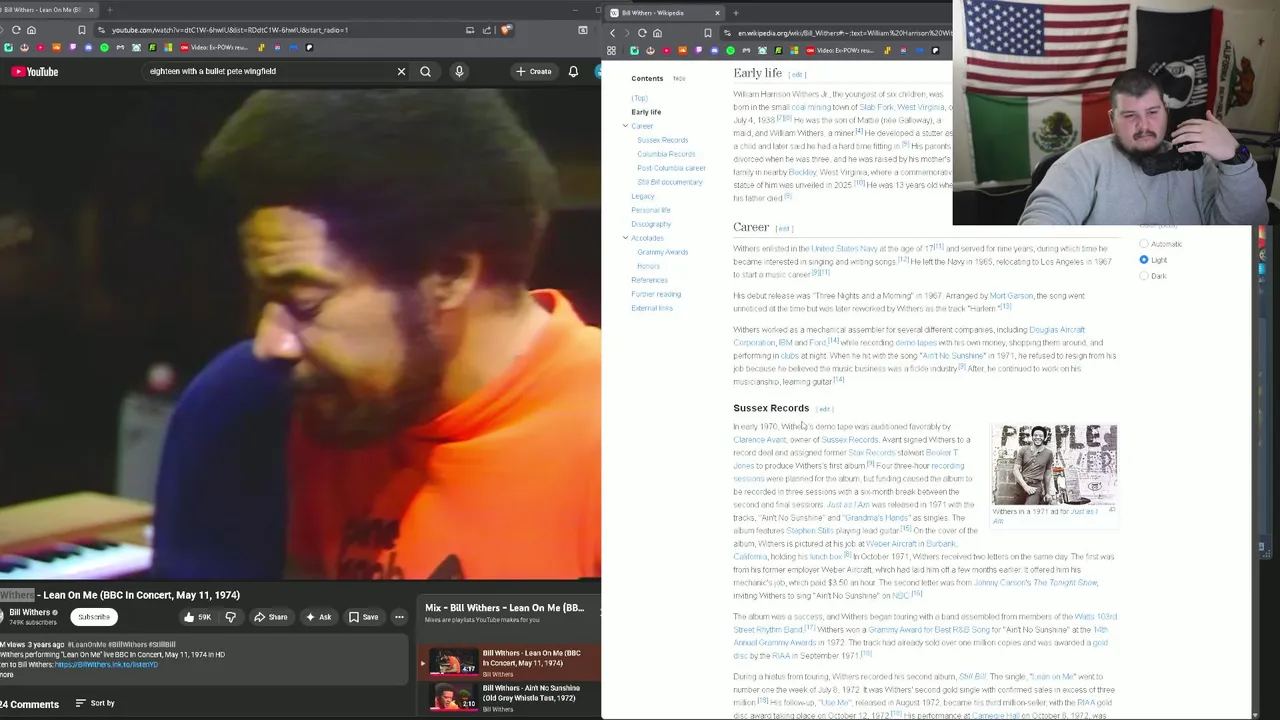Viewport: 1280px width, 720px height.
Task: Open the SoundCloud bookmark in the Wikipedia window
Action: click(x=682, y=50)
